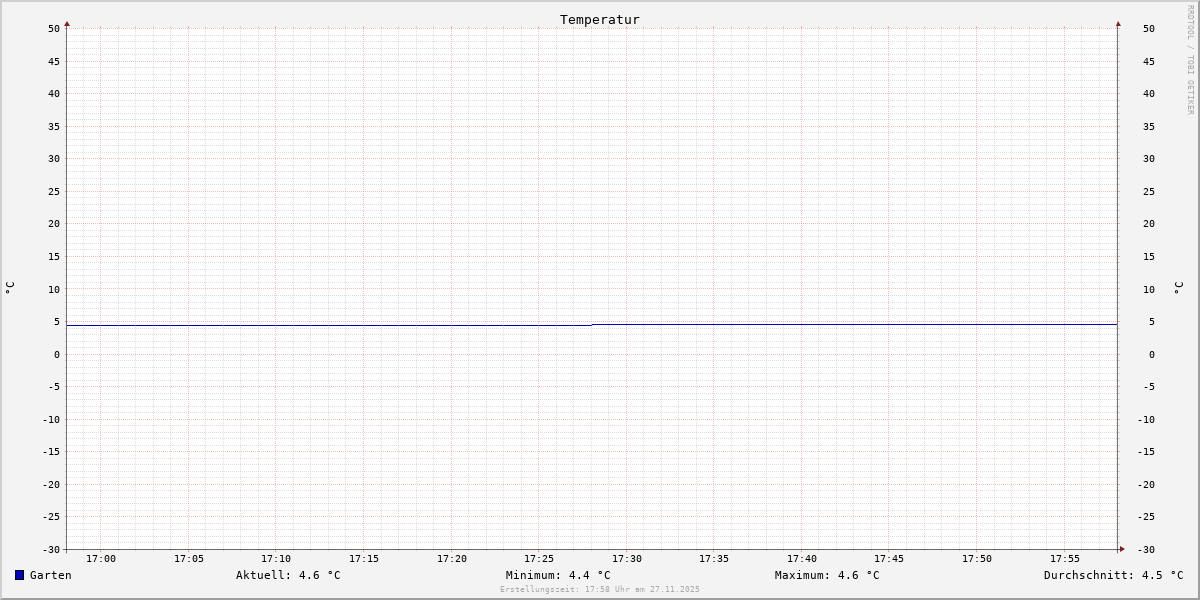
Task: Click the red arrow at the time axis end
Action: pos(1122,549)
